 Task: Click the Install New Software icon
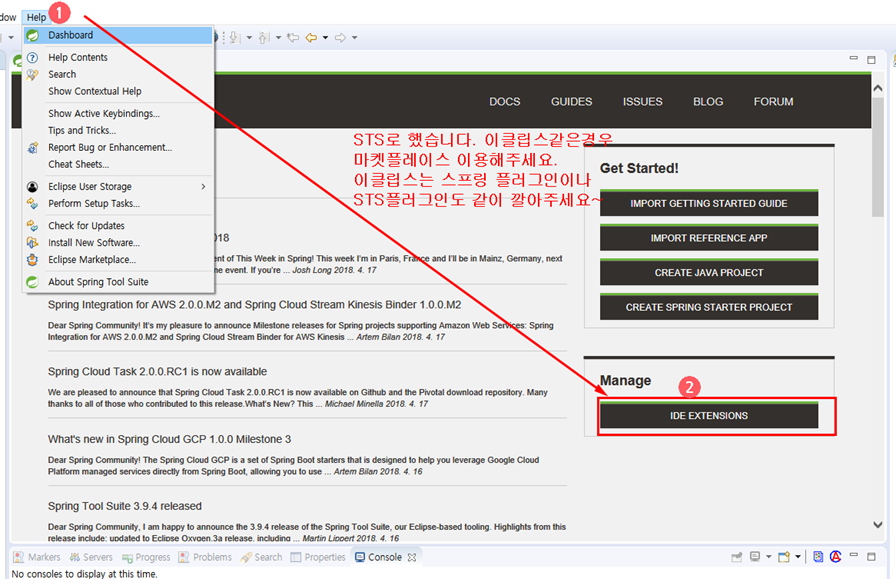(x=33, y=243)
